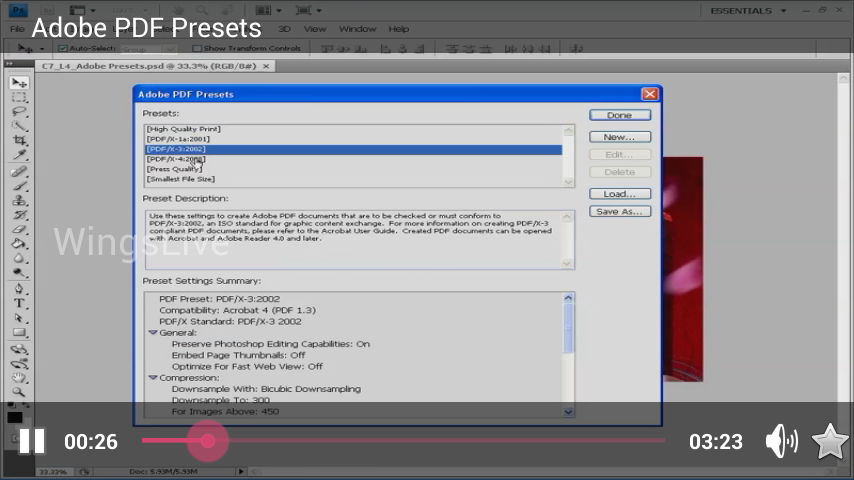854x480 pixels.
Task: Open the ESSENTIALS workspace dropdown
Action: point(748,11)
